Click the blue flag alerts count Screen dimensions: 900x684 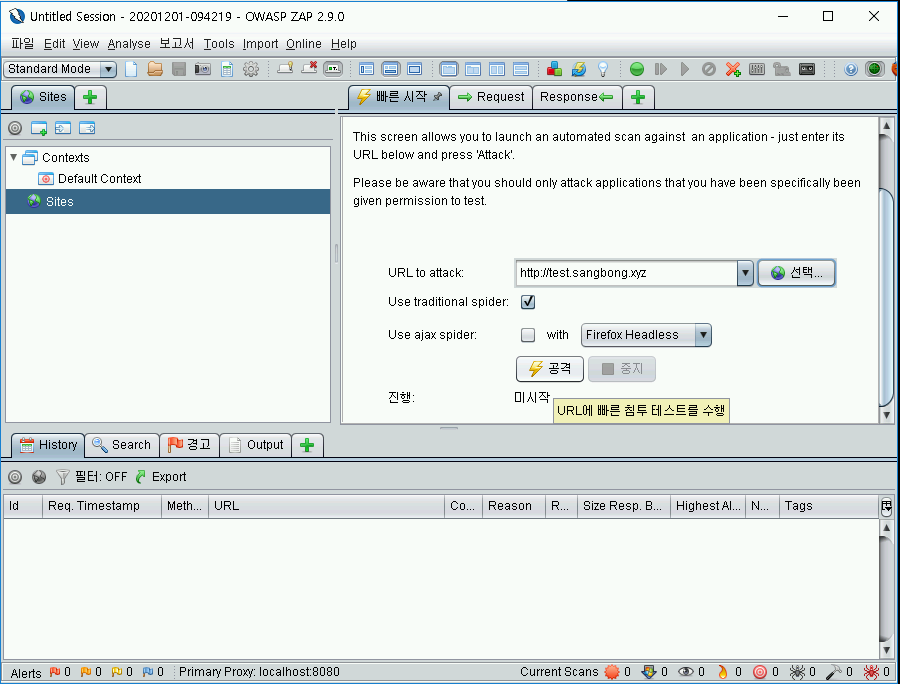point(153,672)
